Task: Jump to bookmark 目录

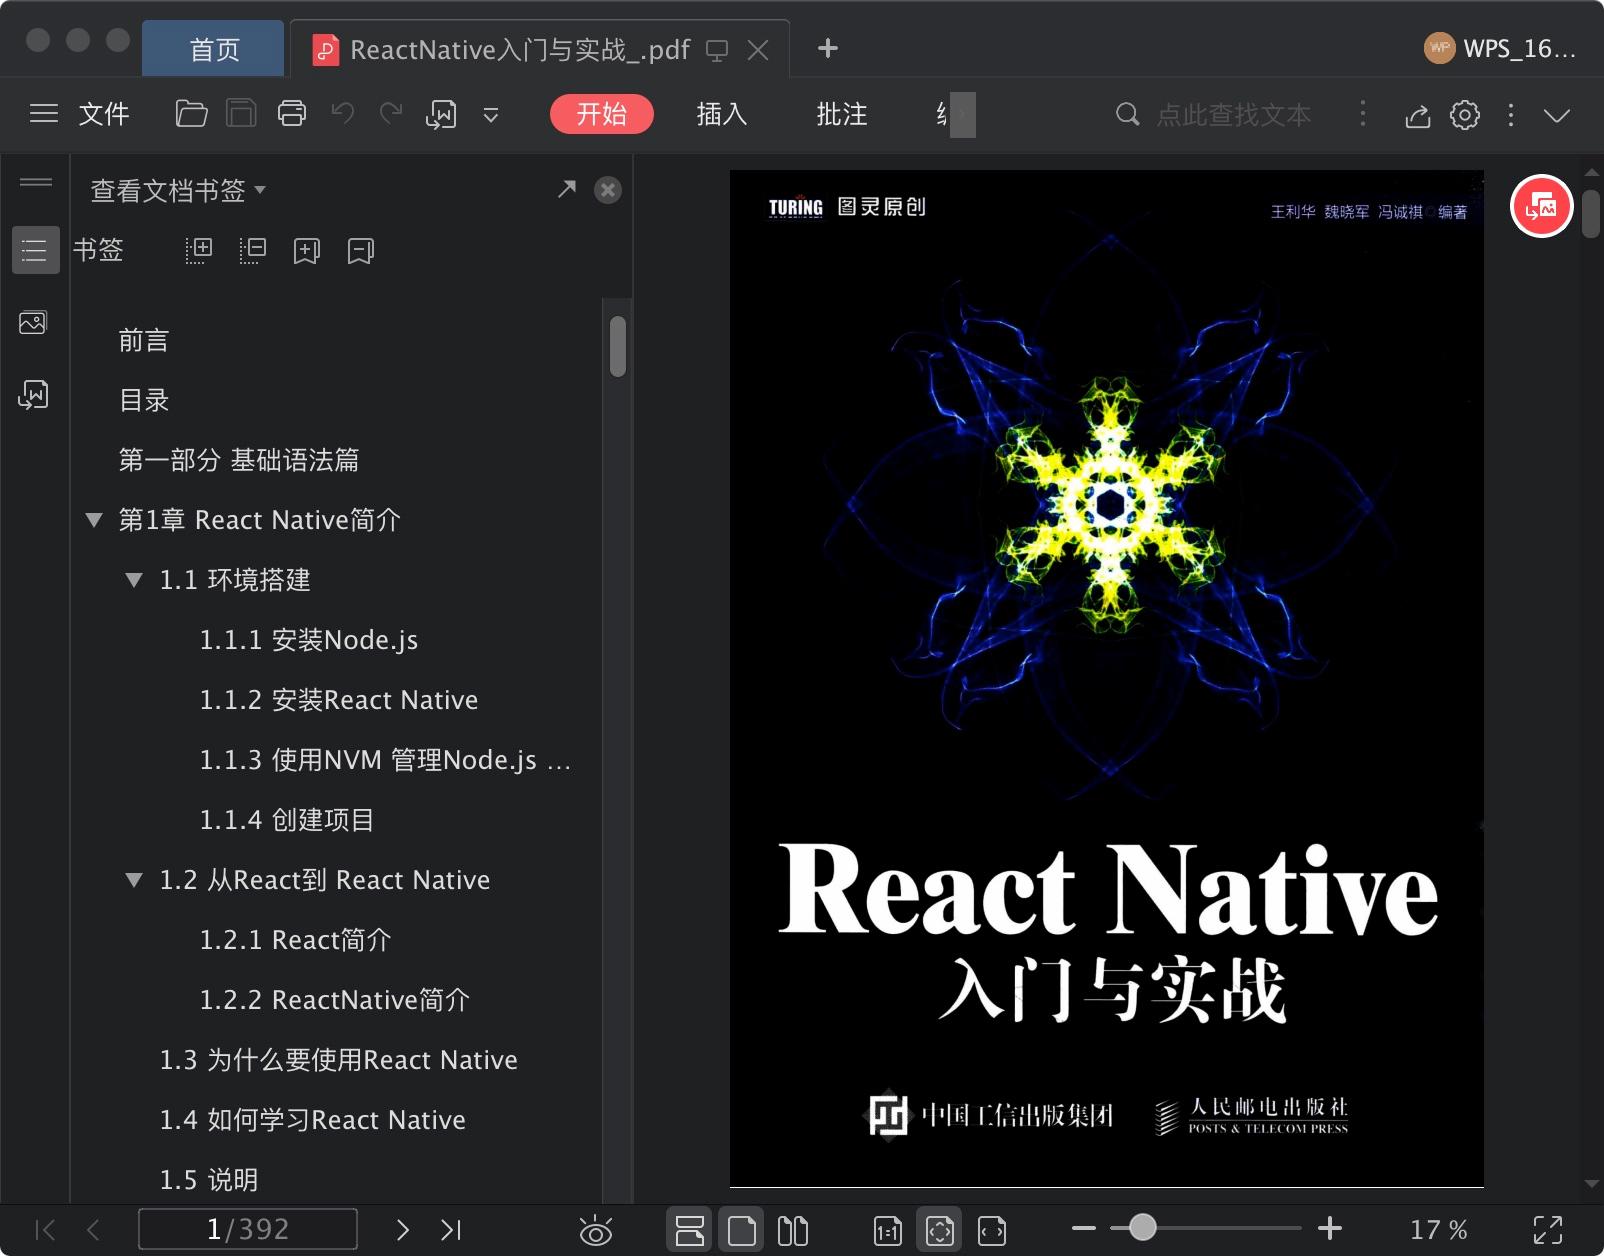Action: point(144,400)
